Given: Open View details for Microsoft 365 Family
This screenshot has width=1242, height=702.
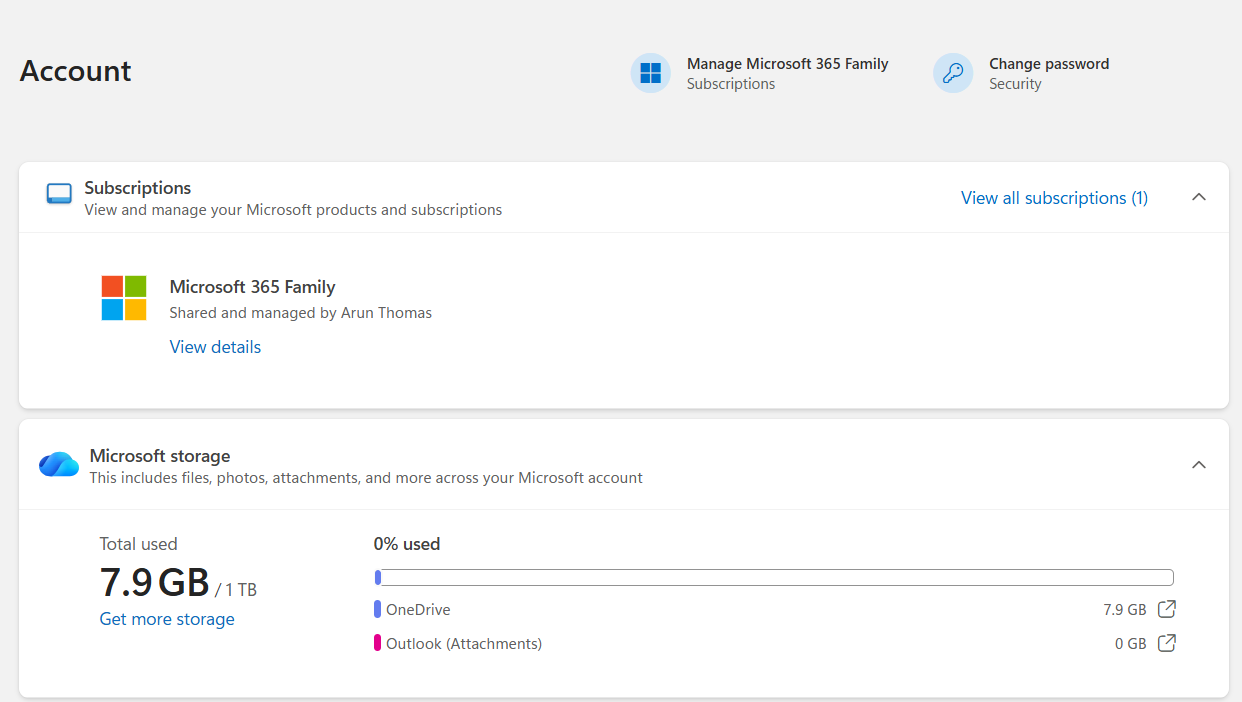Looking at the screenshot, I should [215, 347].
